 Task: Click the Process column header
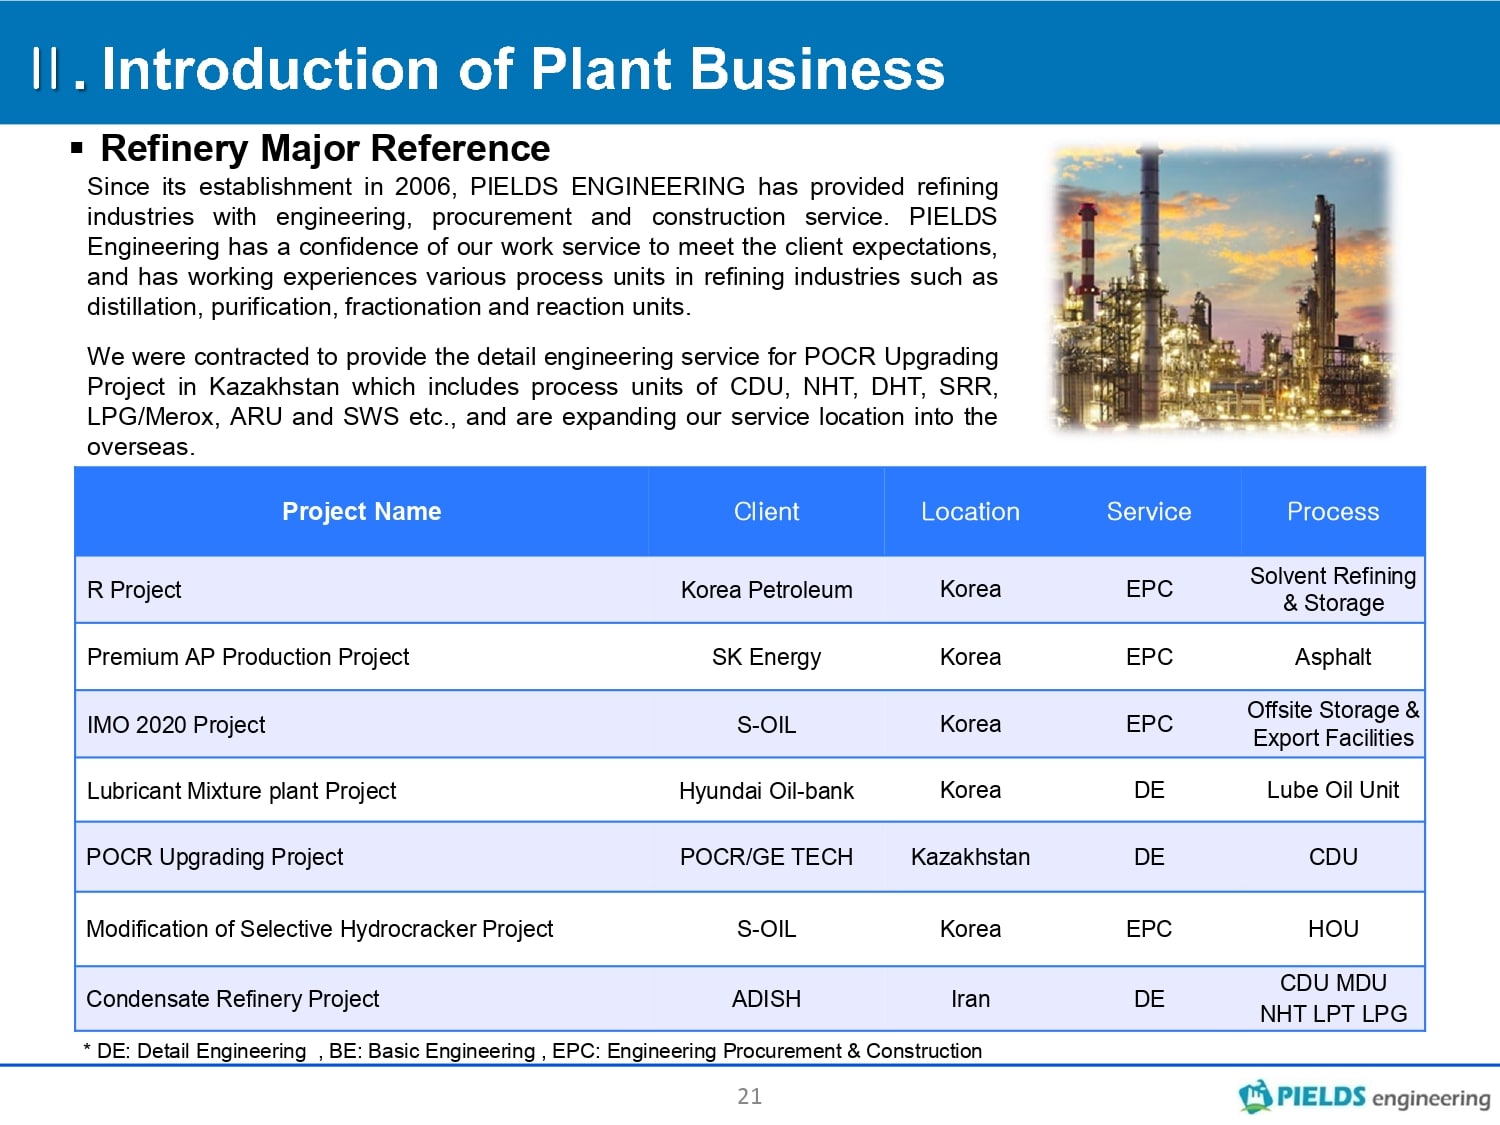point(1333,511)
